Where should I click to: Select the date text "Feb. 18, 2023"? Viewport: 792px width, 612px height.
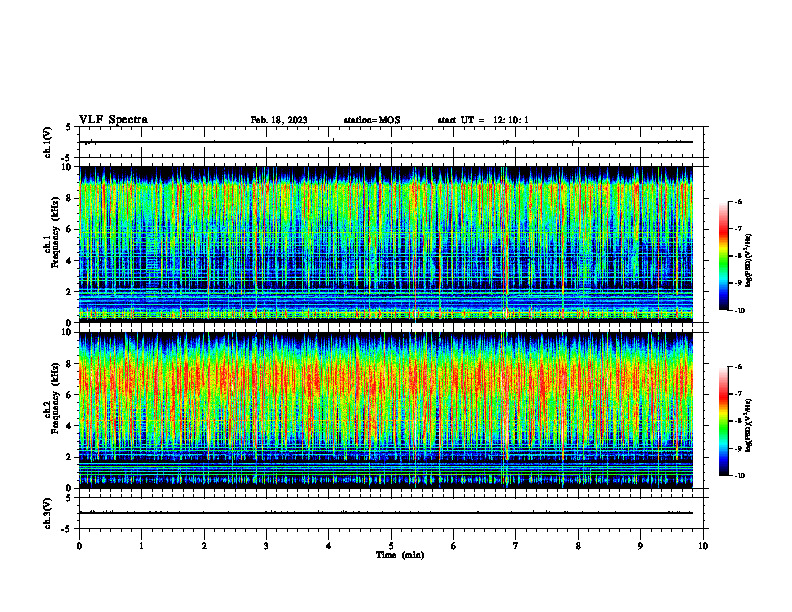click(279, 120)
